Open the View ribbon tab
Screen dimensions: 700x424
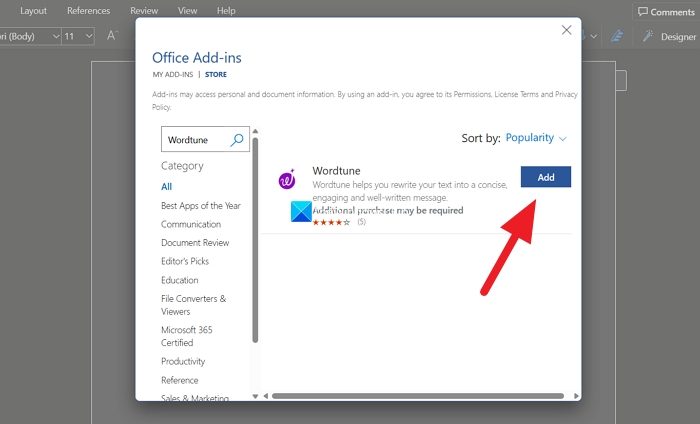187,11
